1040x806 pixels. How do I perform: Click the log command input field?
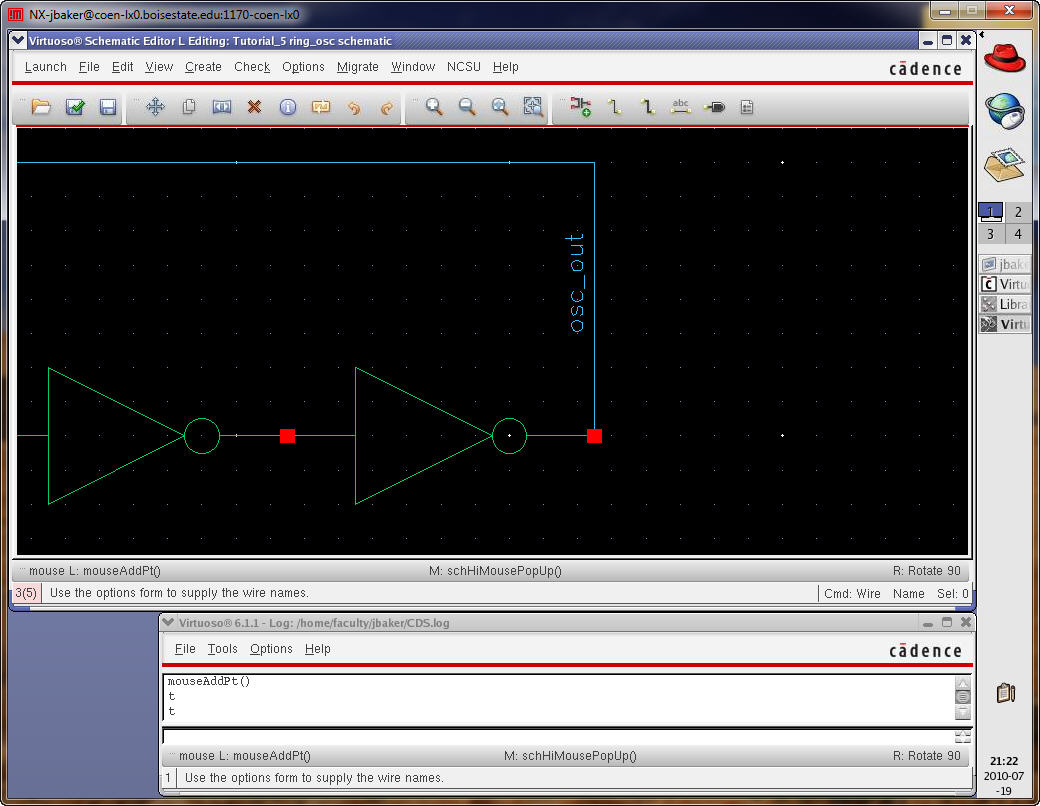tap(555, 736)
